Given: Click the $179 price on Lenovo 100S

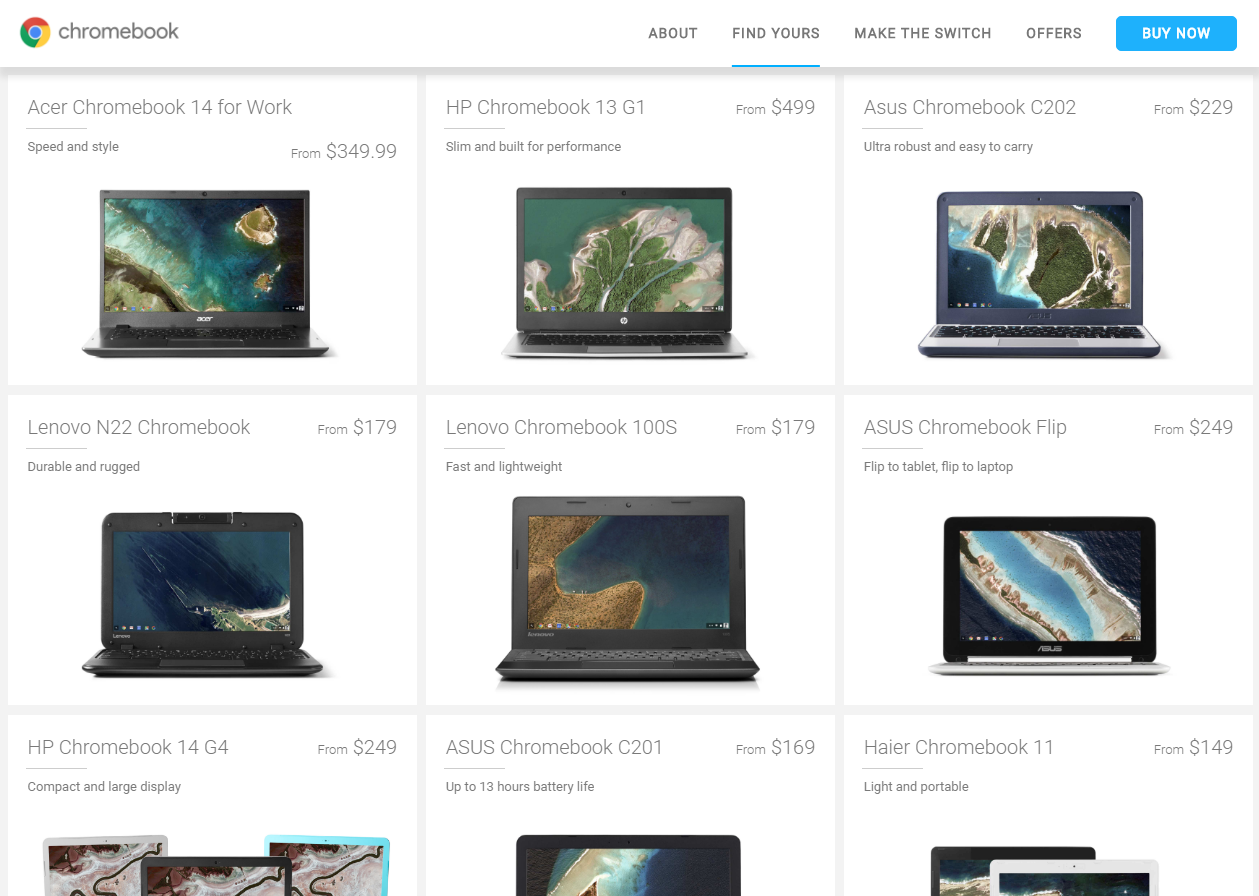Looking at the screenshot, I should [x=793, y=428].
